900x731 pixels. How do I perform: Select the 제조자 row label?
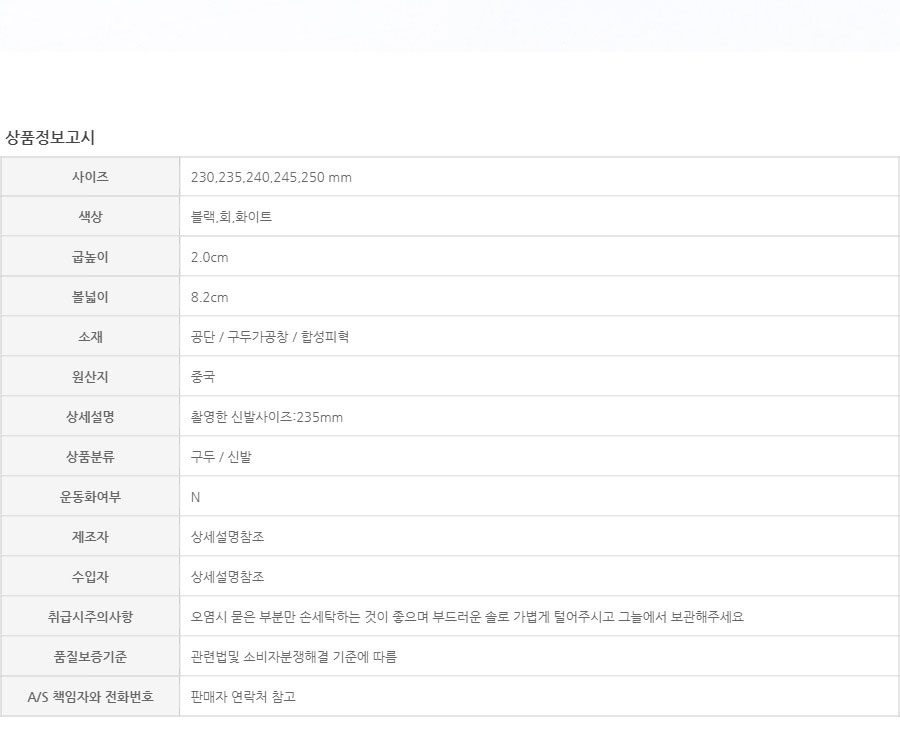[x=90, y=537]
